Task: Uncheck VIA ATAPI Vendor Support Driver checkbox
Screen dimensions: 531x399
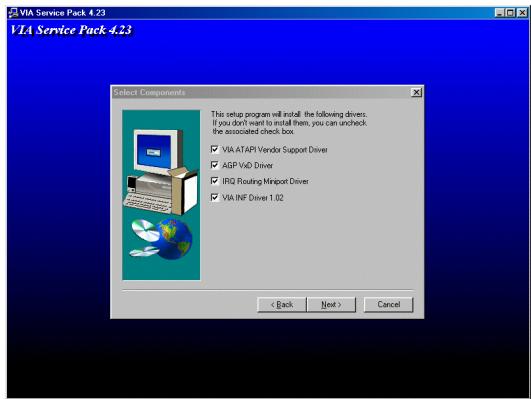Action: coord(215,149)
